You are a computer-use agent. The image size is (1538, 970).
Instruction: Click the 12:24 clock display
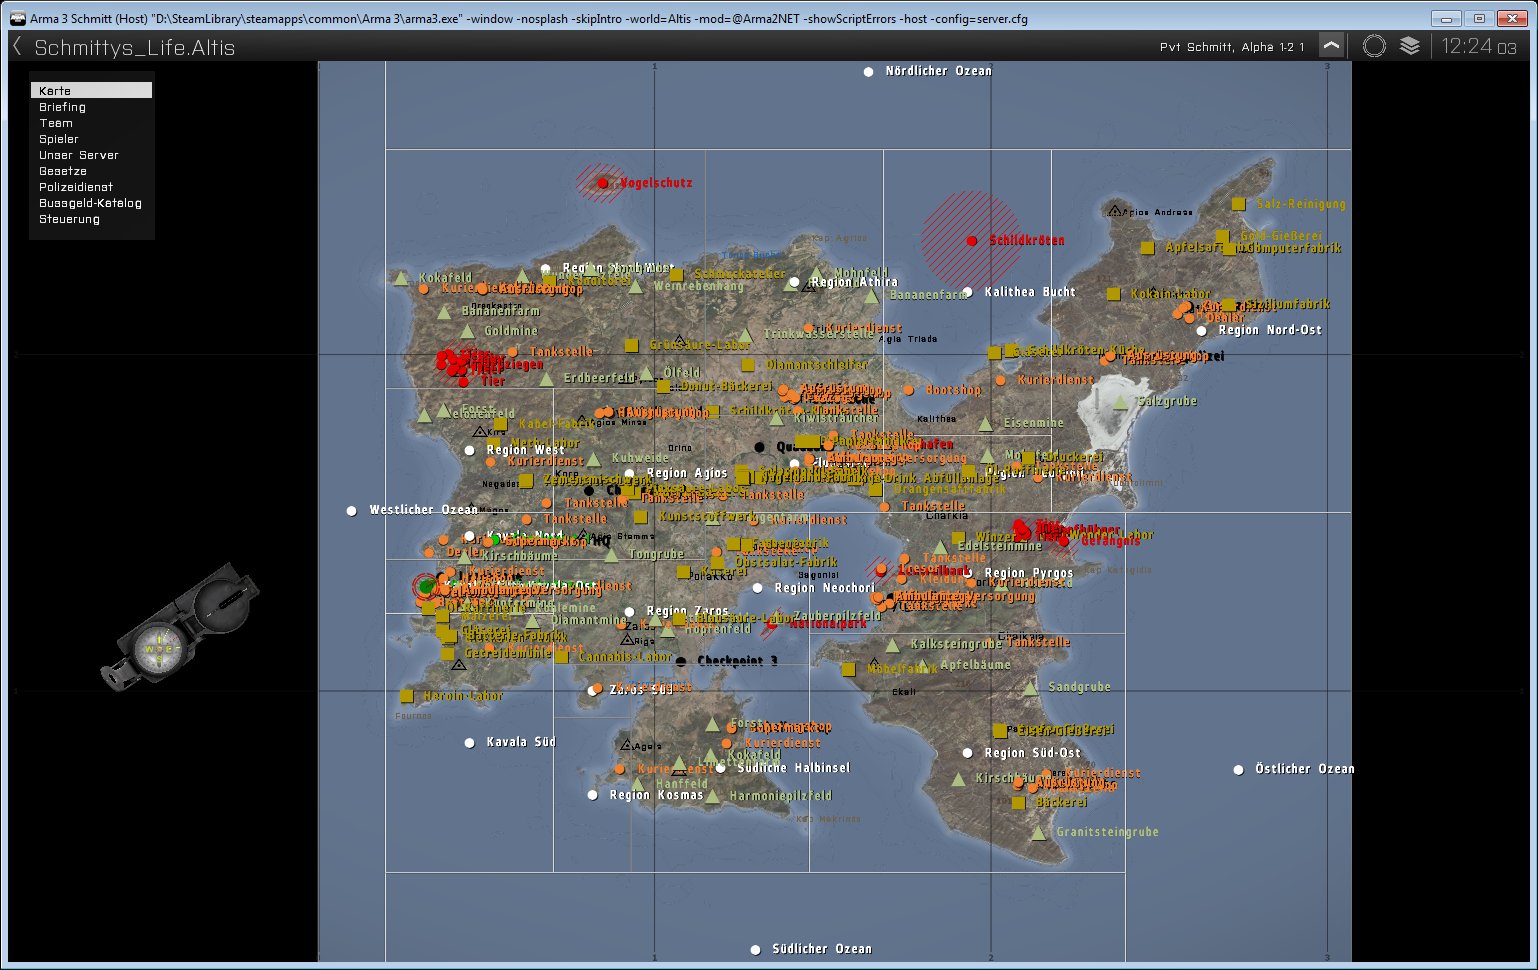[x=1479, y=46]
